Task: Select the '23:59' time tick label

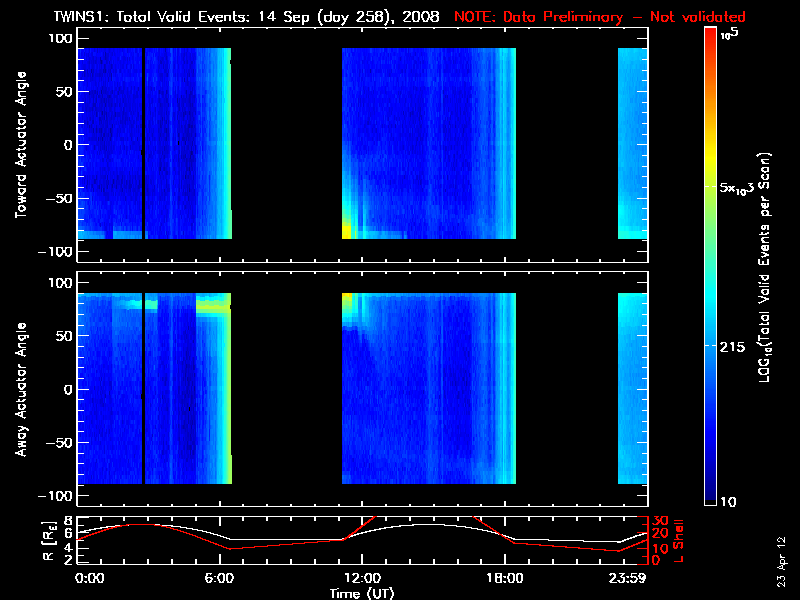Action: pyautogui.click(x=630, y=578)
